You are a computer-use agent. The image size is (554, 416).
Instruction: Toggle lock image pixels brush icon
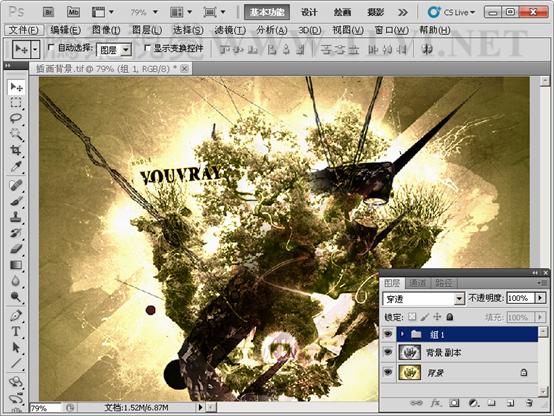(425, 316)
